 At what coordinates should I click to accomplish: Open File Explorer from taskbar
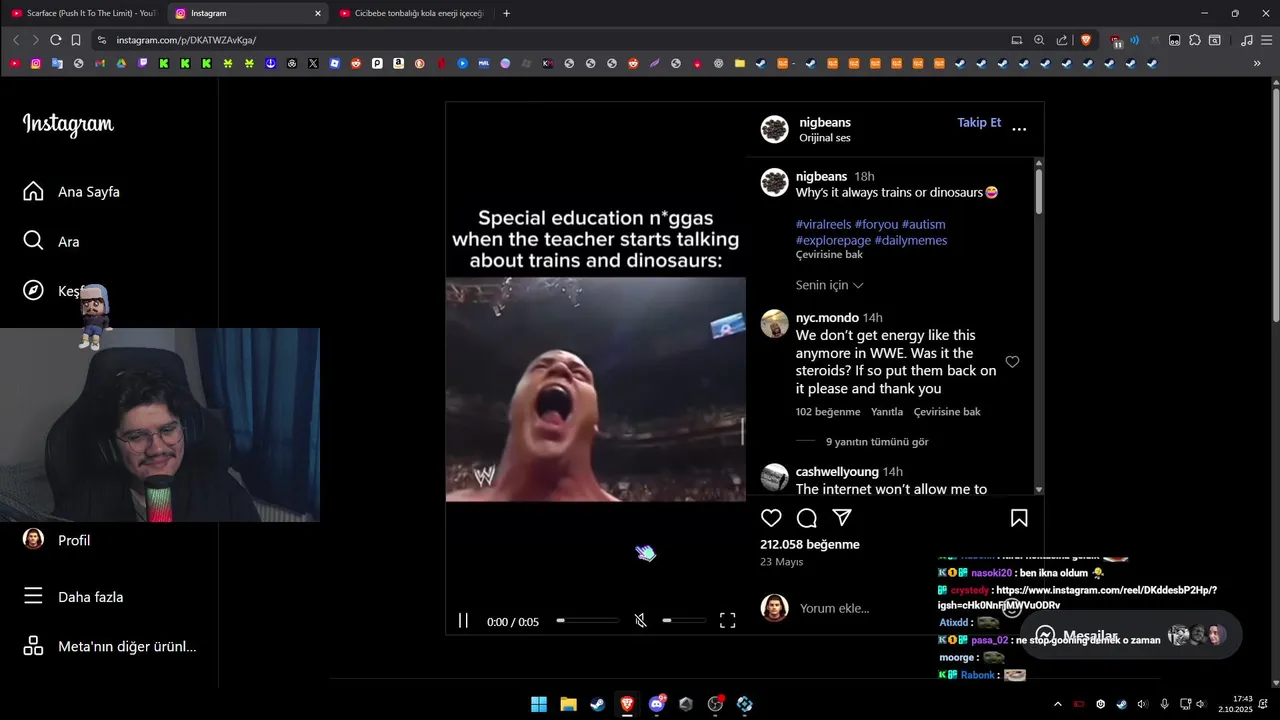[x=568, y=704]
